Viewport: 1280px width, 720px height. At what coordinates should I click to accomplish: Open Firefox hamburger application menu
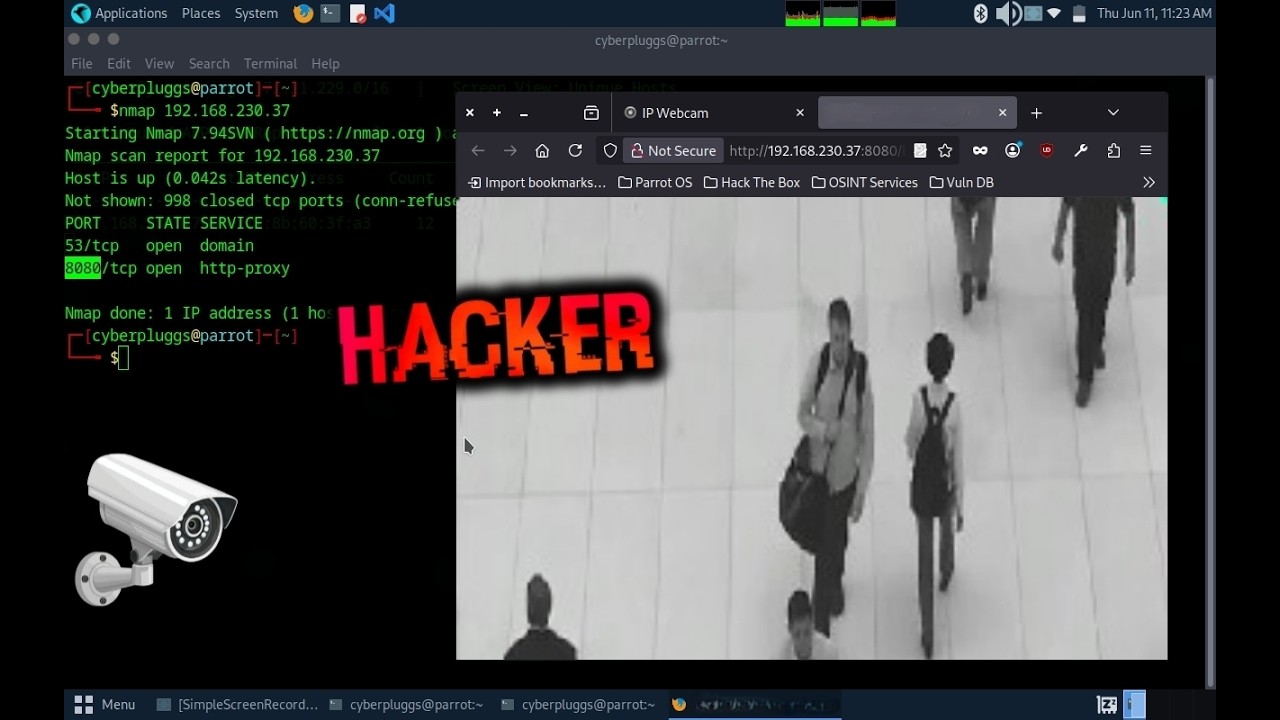coord(1146,150)
